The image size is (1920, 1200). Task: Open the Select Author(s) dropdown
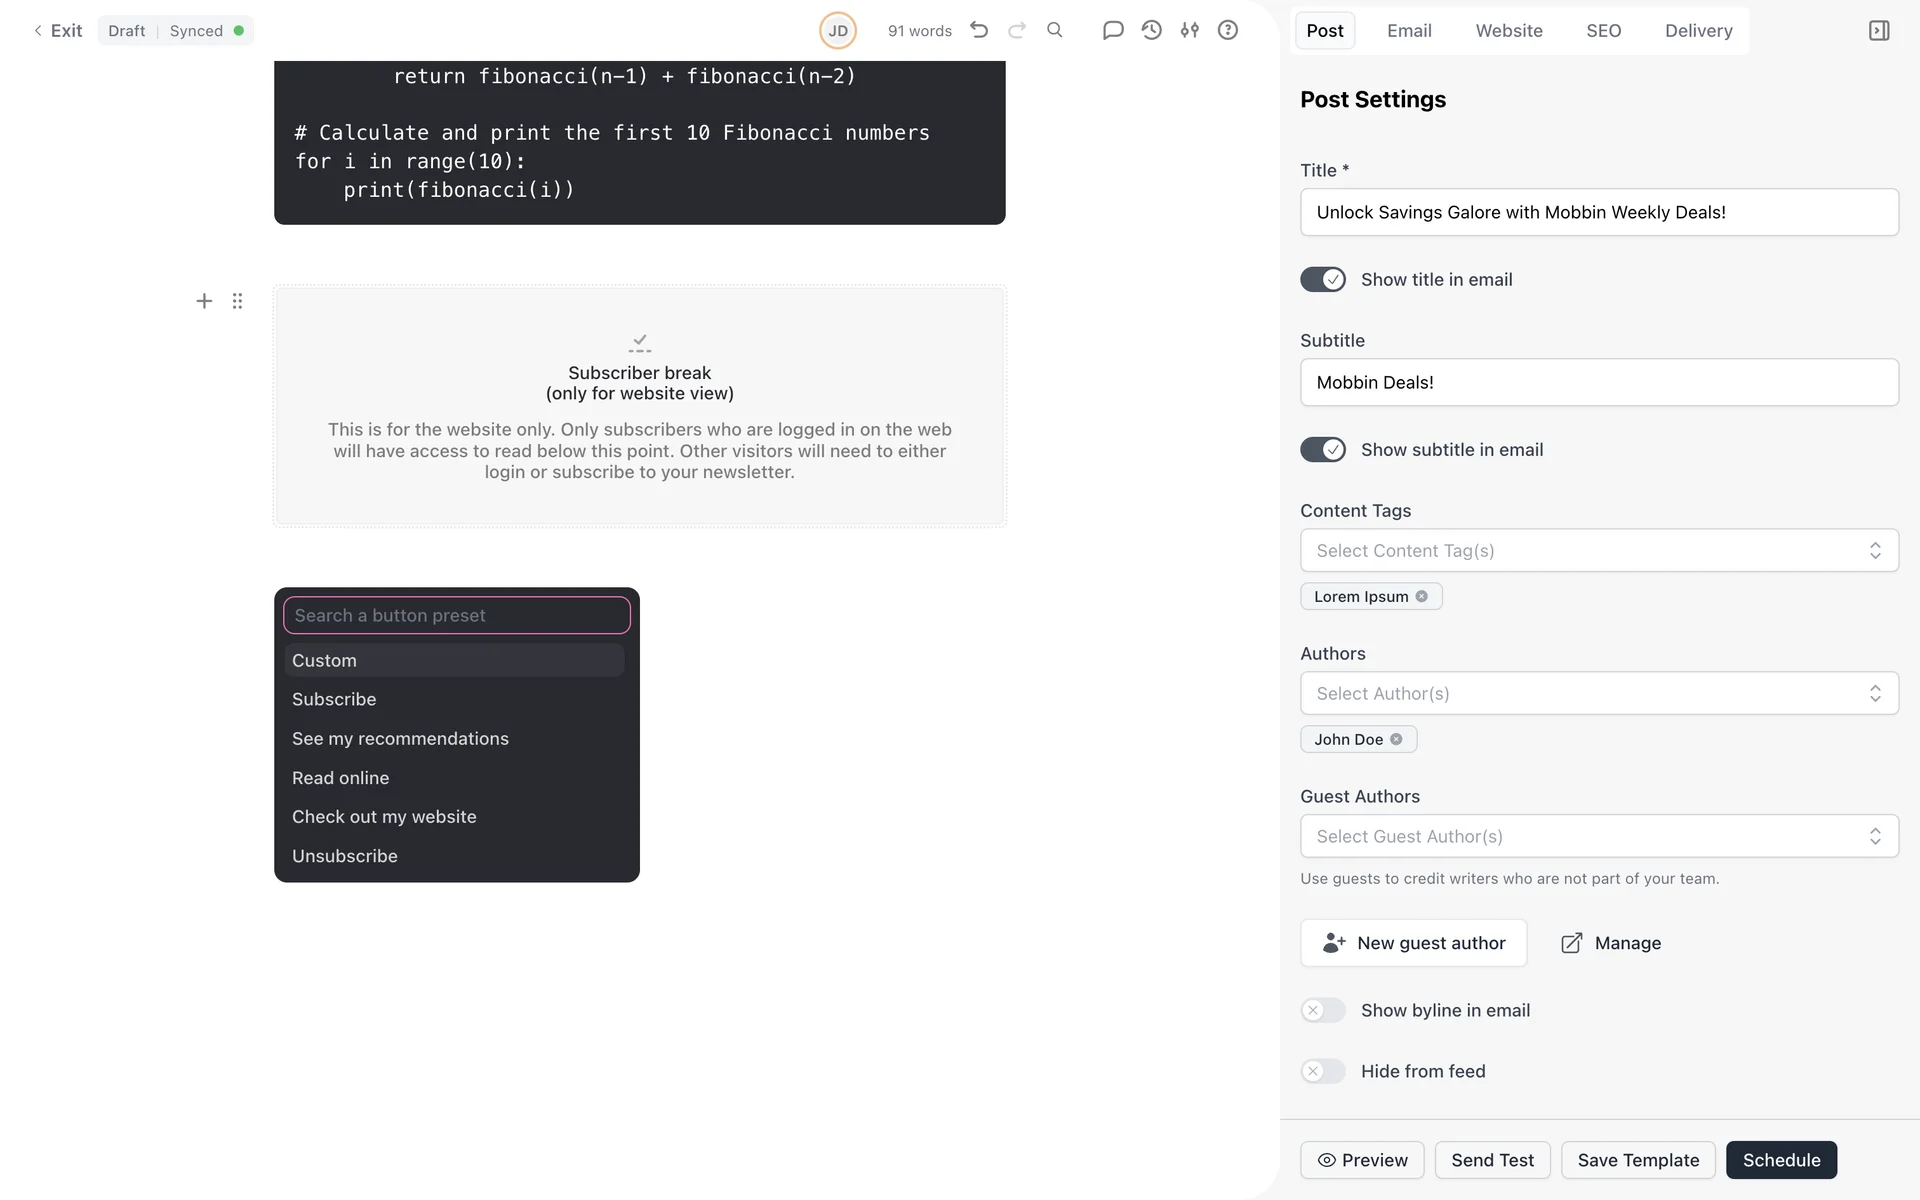point(1598,694)
